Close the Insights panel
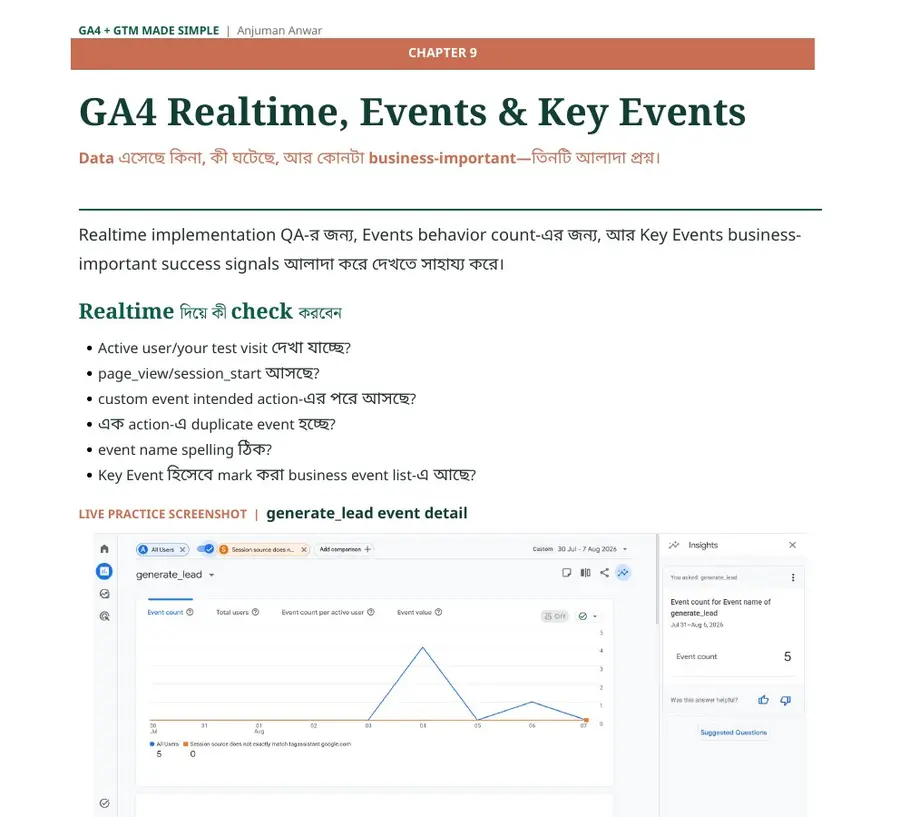Screen dimensions: 900x817 point(792,545)
